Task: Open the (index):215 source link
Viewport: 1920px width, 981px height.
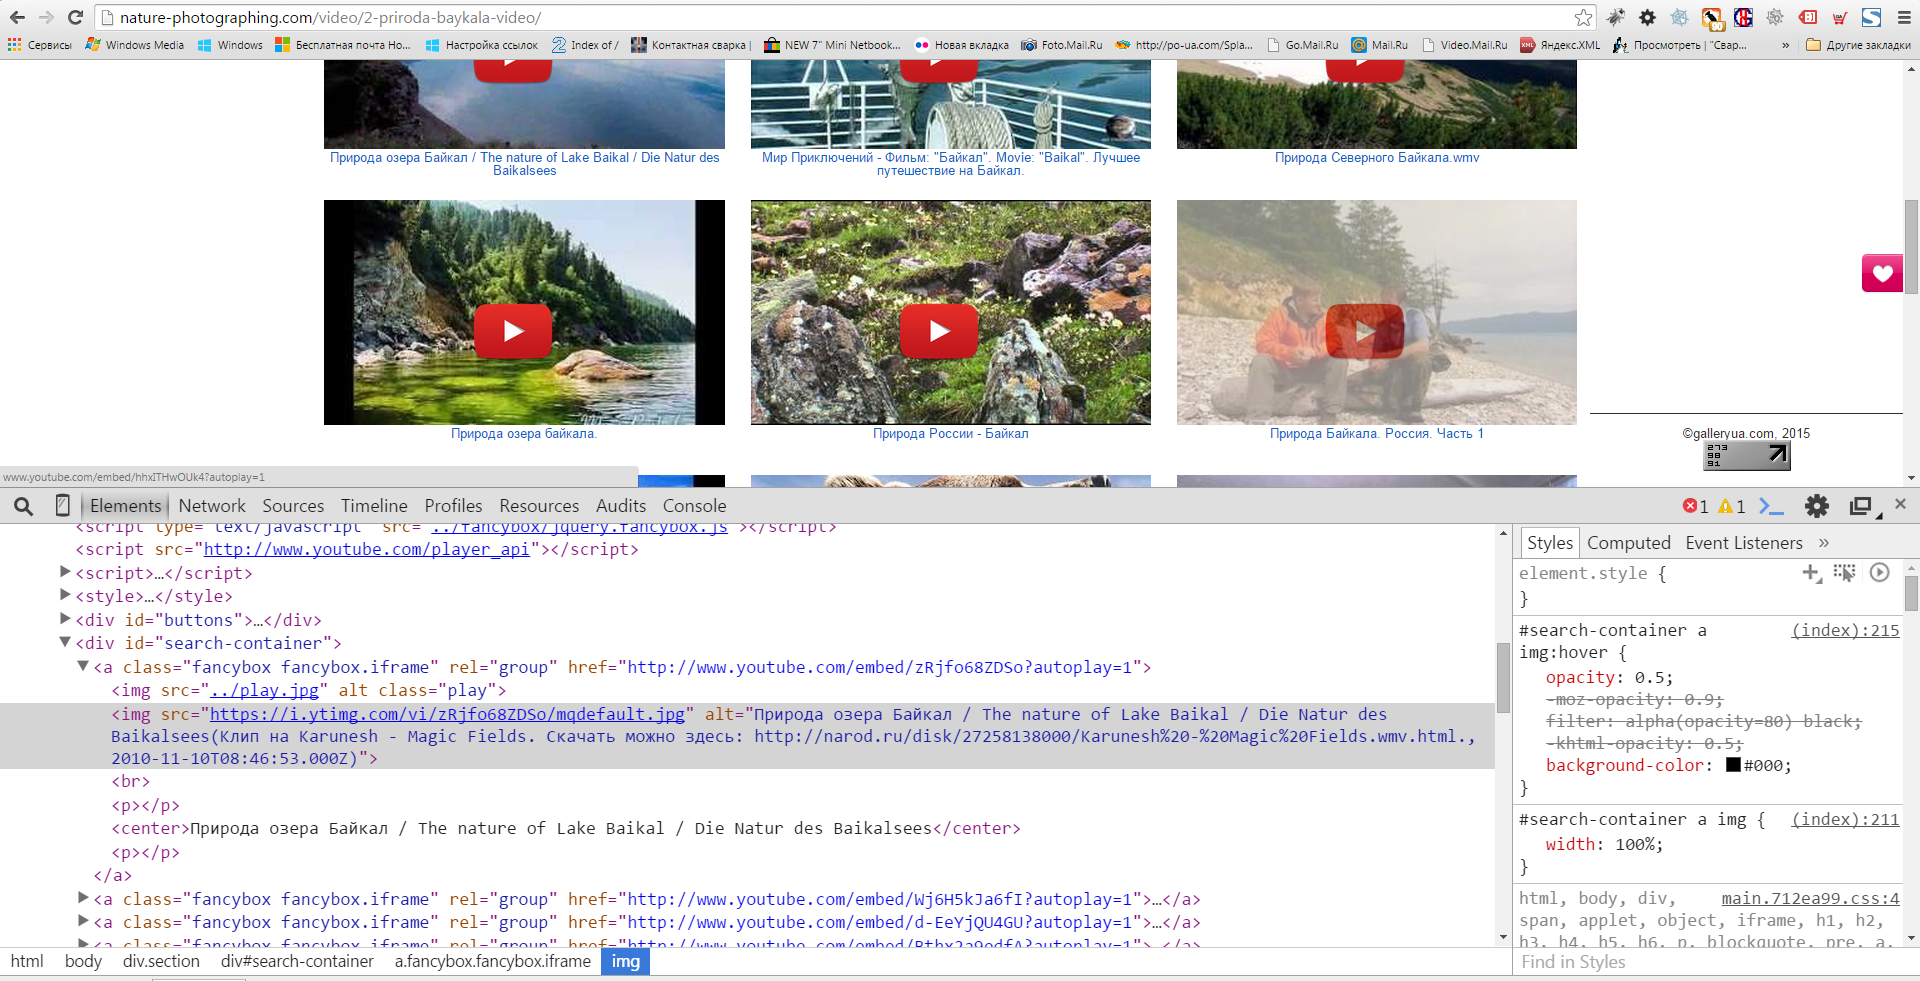Action: point(1845,630)
